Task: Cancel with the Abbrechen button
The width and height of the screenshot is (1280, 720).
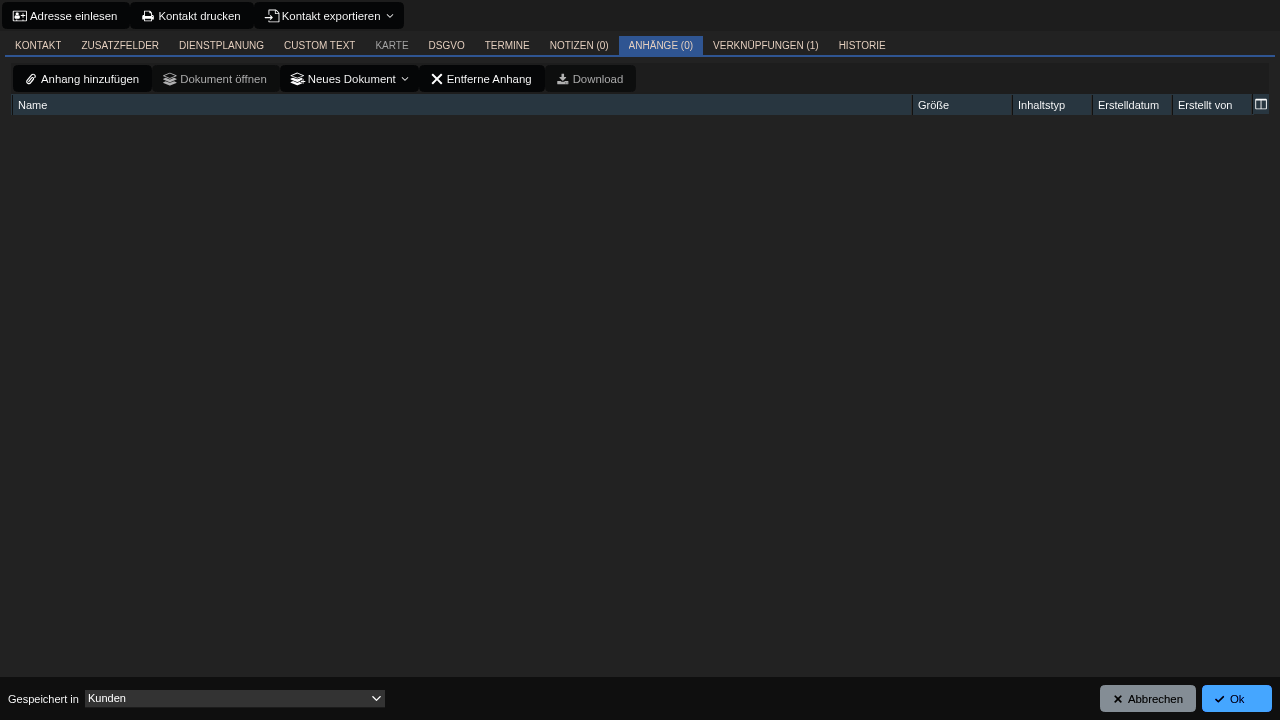Action: coord(1148,699)
